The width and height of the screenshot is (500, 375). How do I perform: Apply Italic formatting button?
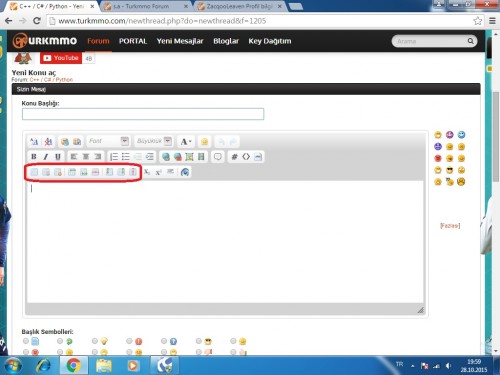46,157
